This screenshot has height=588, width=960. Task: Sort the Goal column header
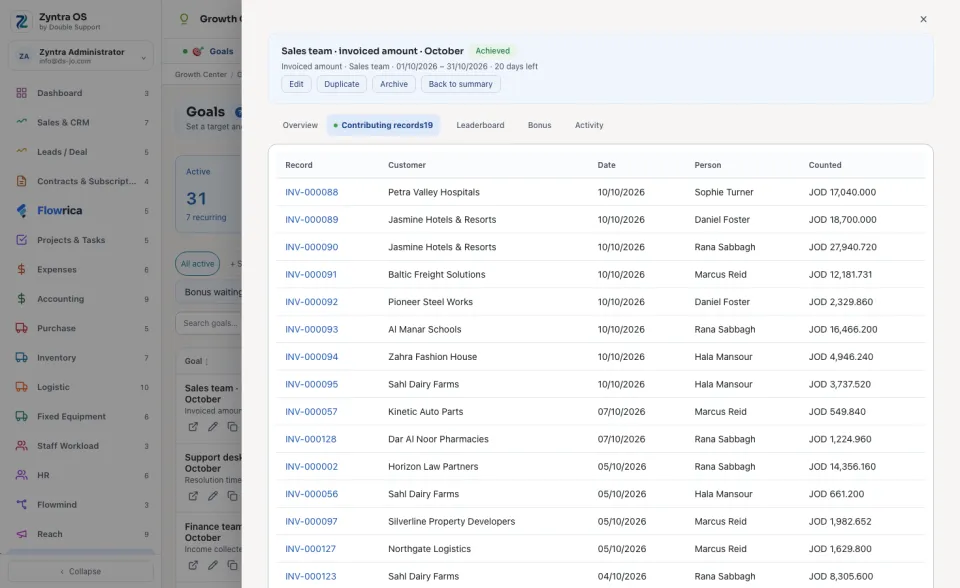(x=197, y=361)
